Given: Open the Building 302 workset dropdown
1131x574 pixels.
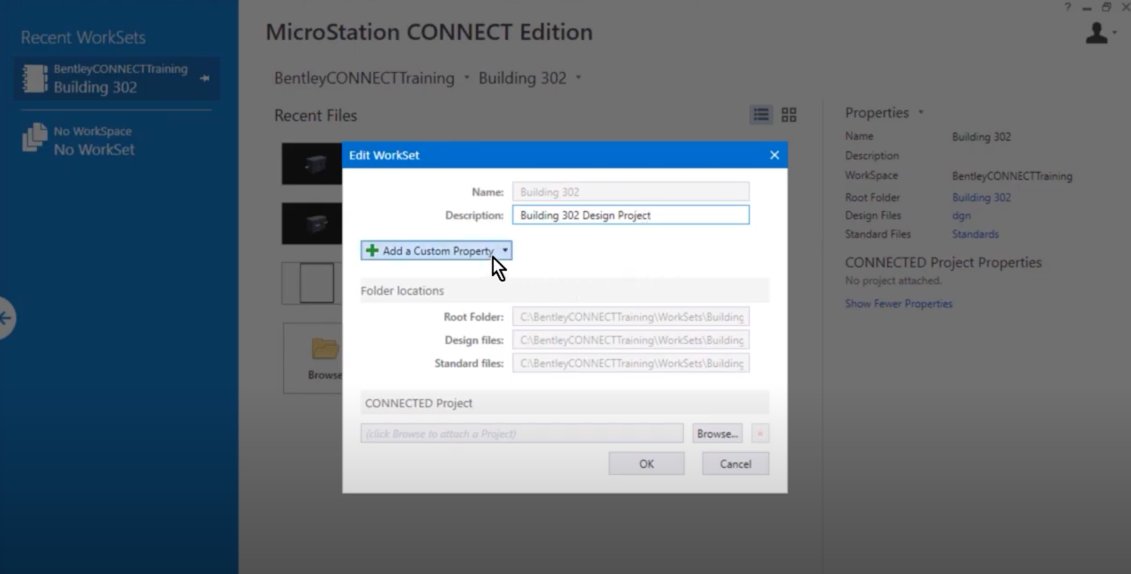Looking at the screenshot, I should (578, 77).
